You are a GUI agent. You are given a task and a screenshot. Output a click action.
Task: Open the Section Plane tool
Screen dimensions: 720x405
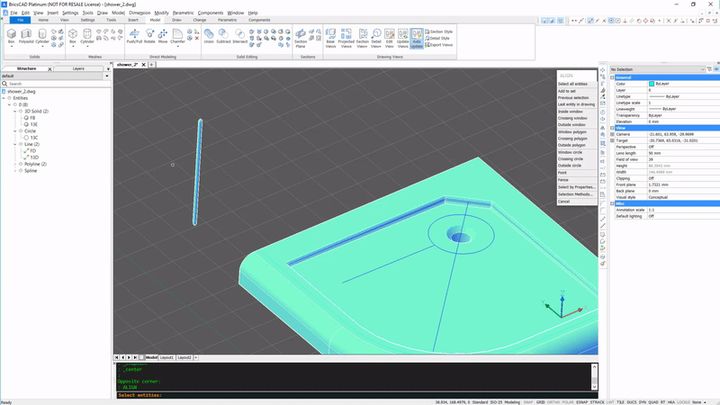pos(300,38)
